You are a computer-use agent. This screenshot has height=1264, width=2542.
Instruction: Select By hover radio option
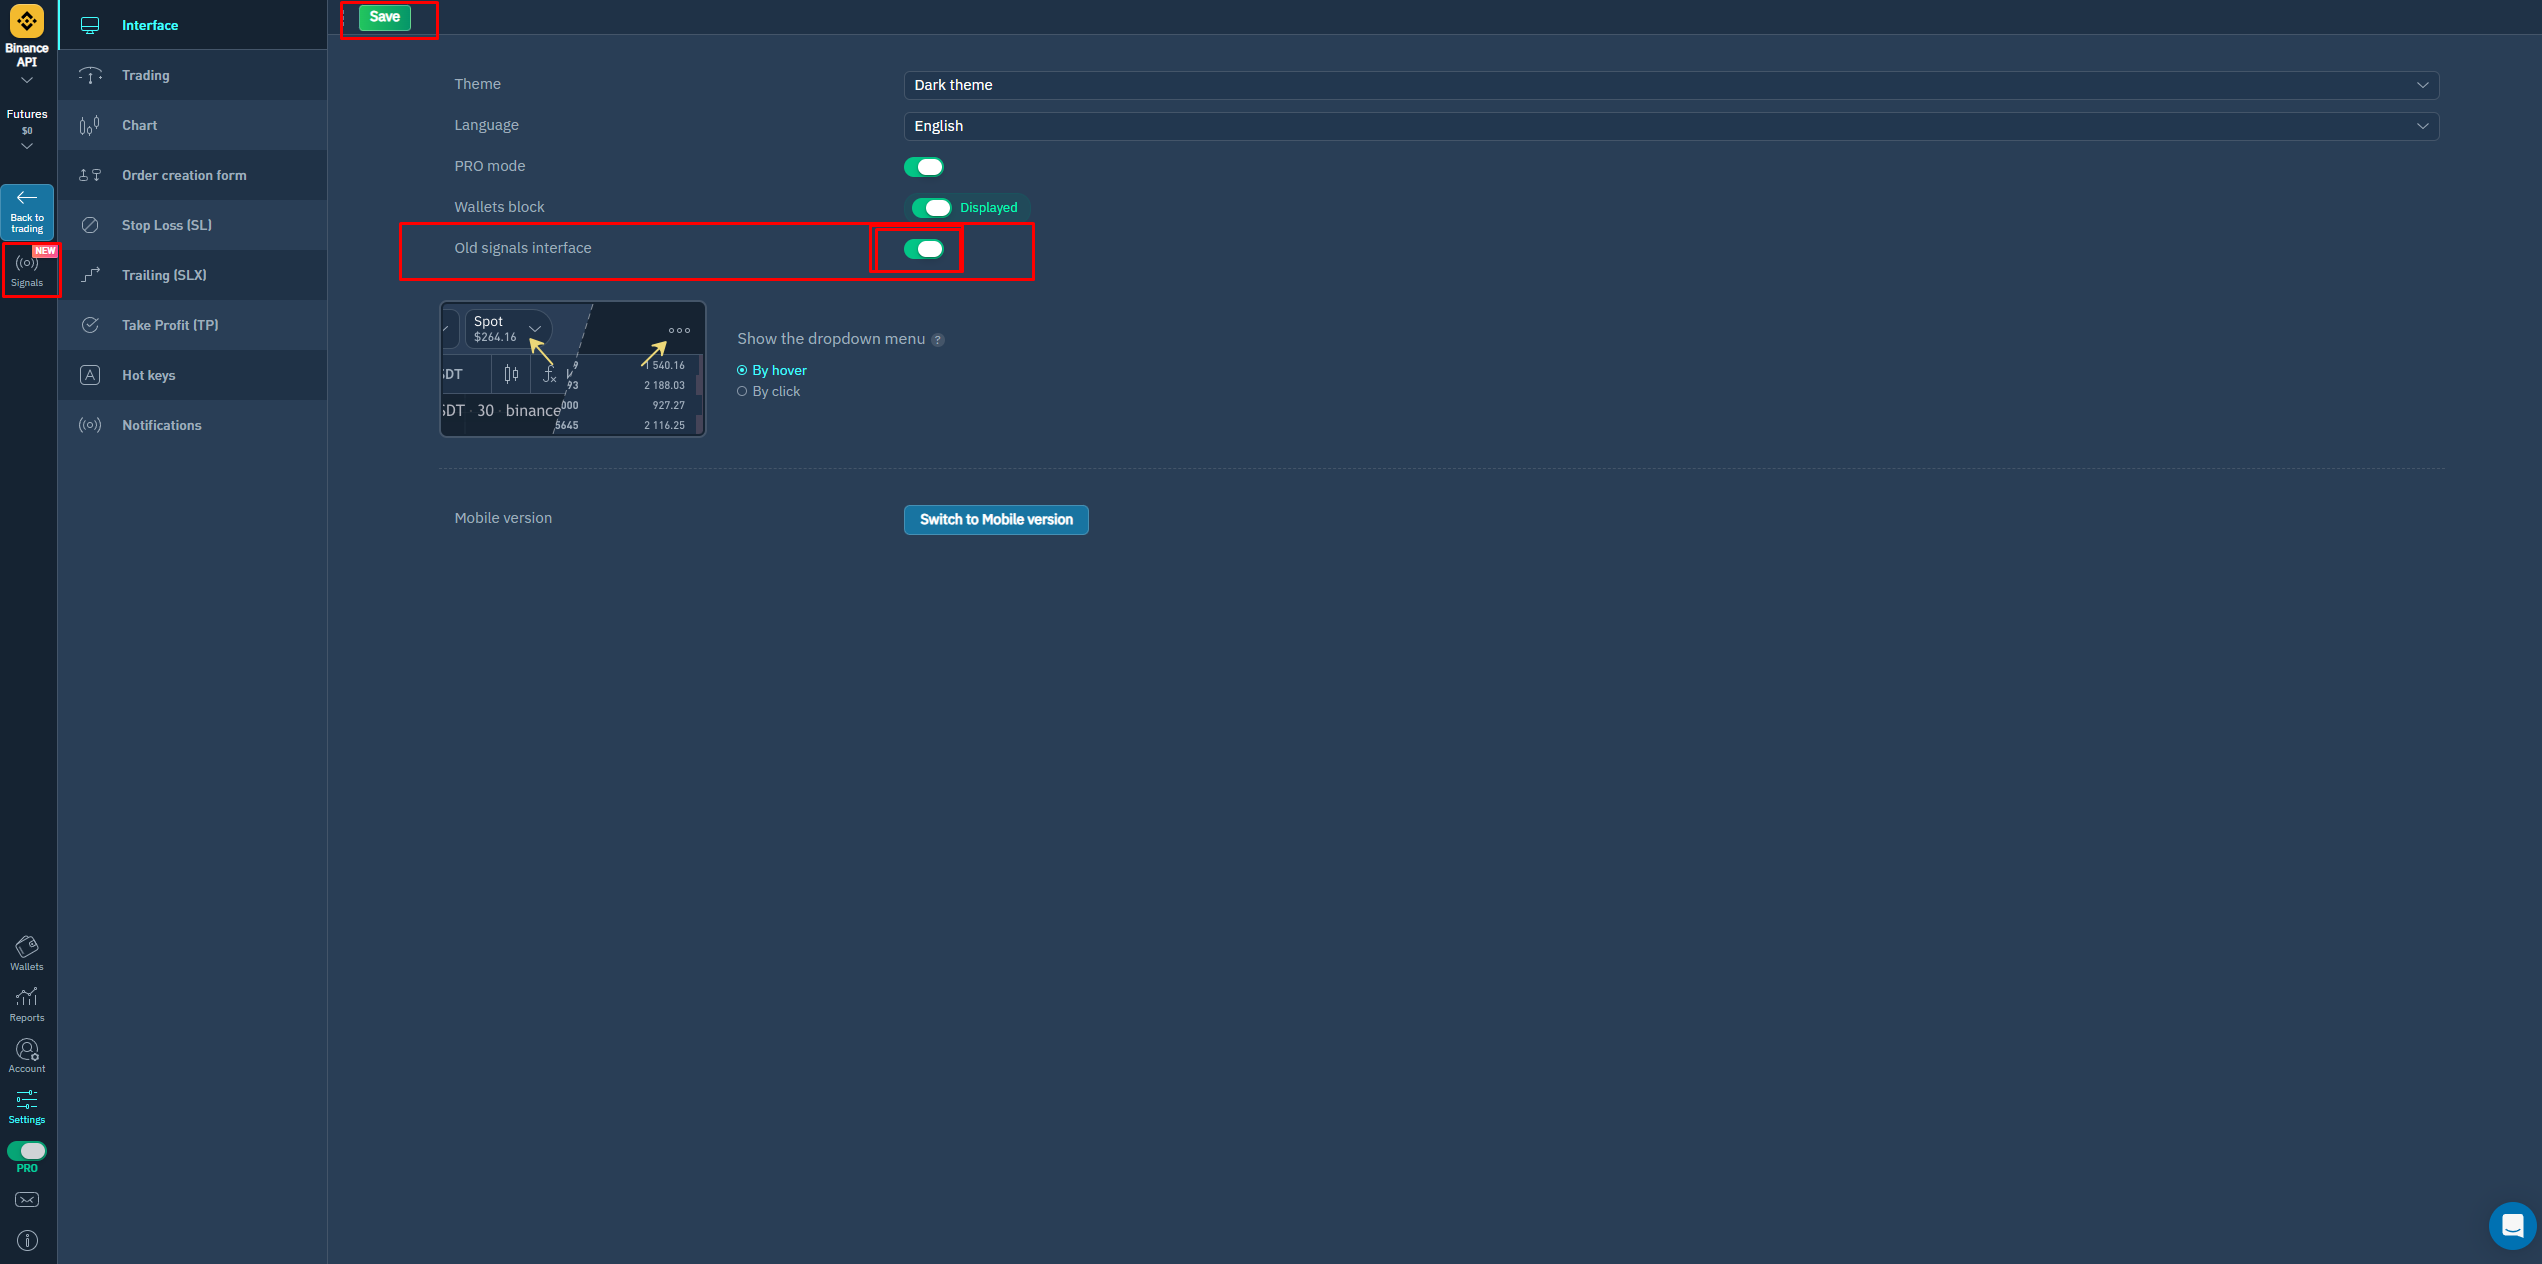pyautogui.click(x=772, y=370)
